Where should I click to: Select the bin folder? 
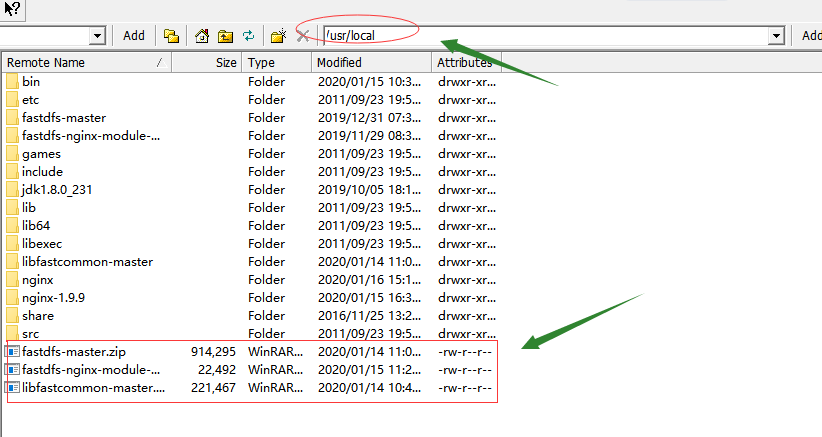(31, 82)
